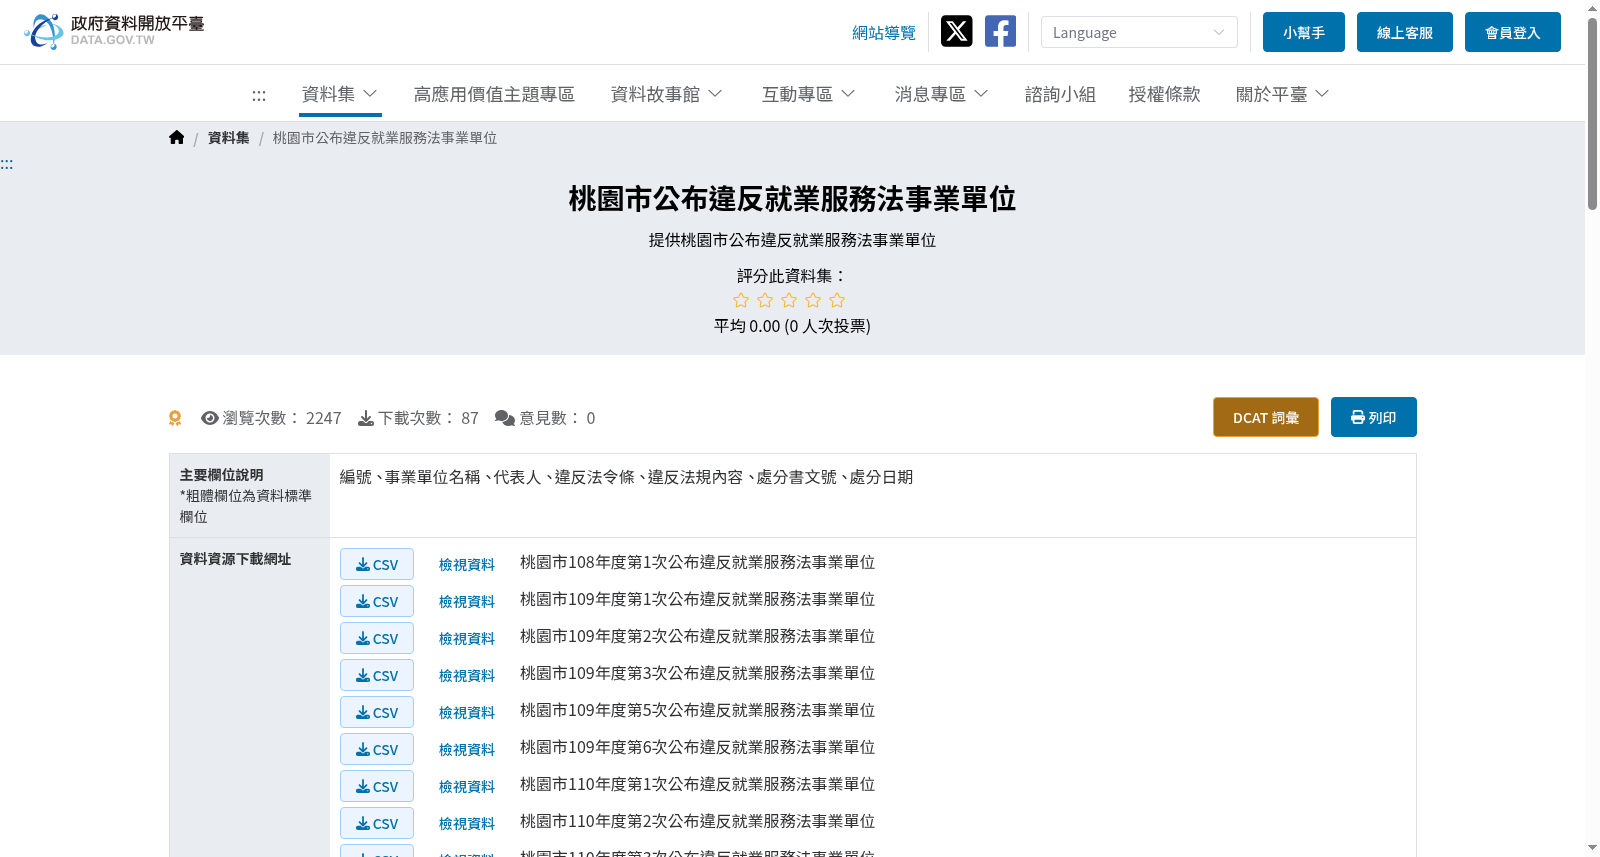
Task: Expand the 消息專區 menu
Action: click(x=942, y=94)
